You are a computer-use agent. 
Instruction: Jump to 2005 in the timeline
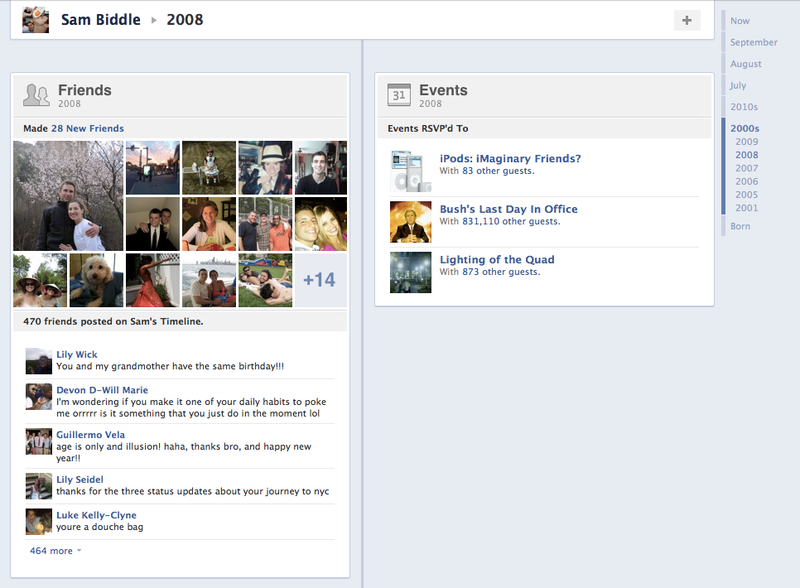[746, 194]
